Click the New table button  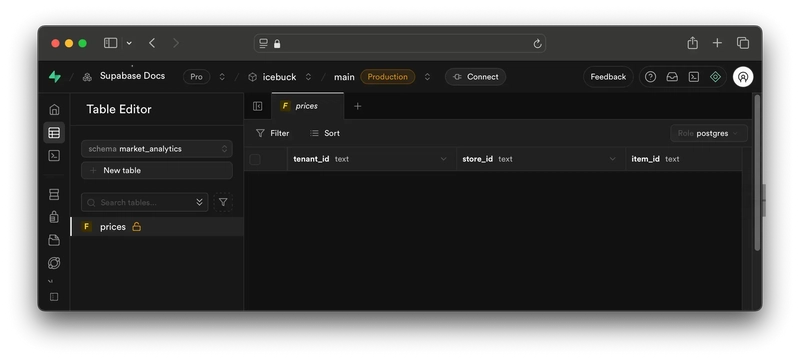click(x=157, y=170)
